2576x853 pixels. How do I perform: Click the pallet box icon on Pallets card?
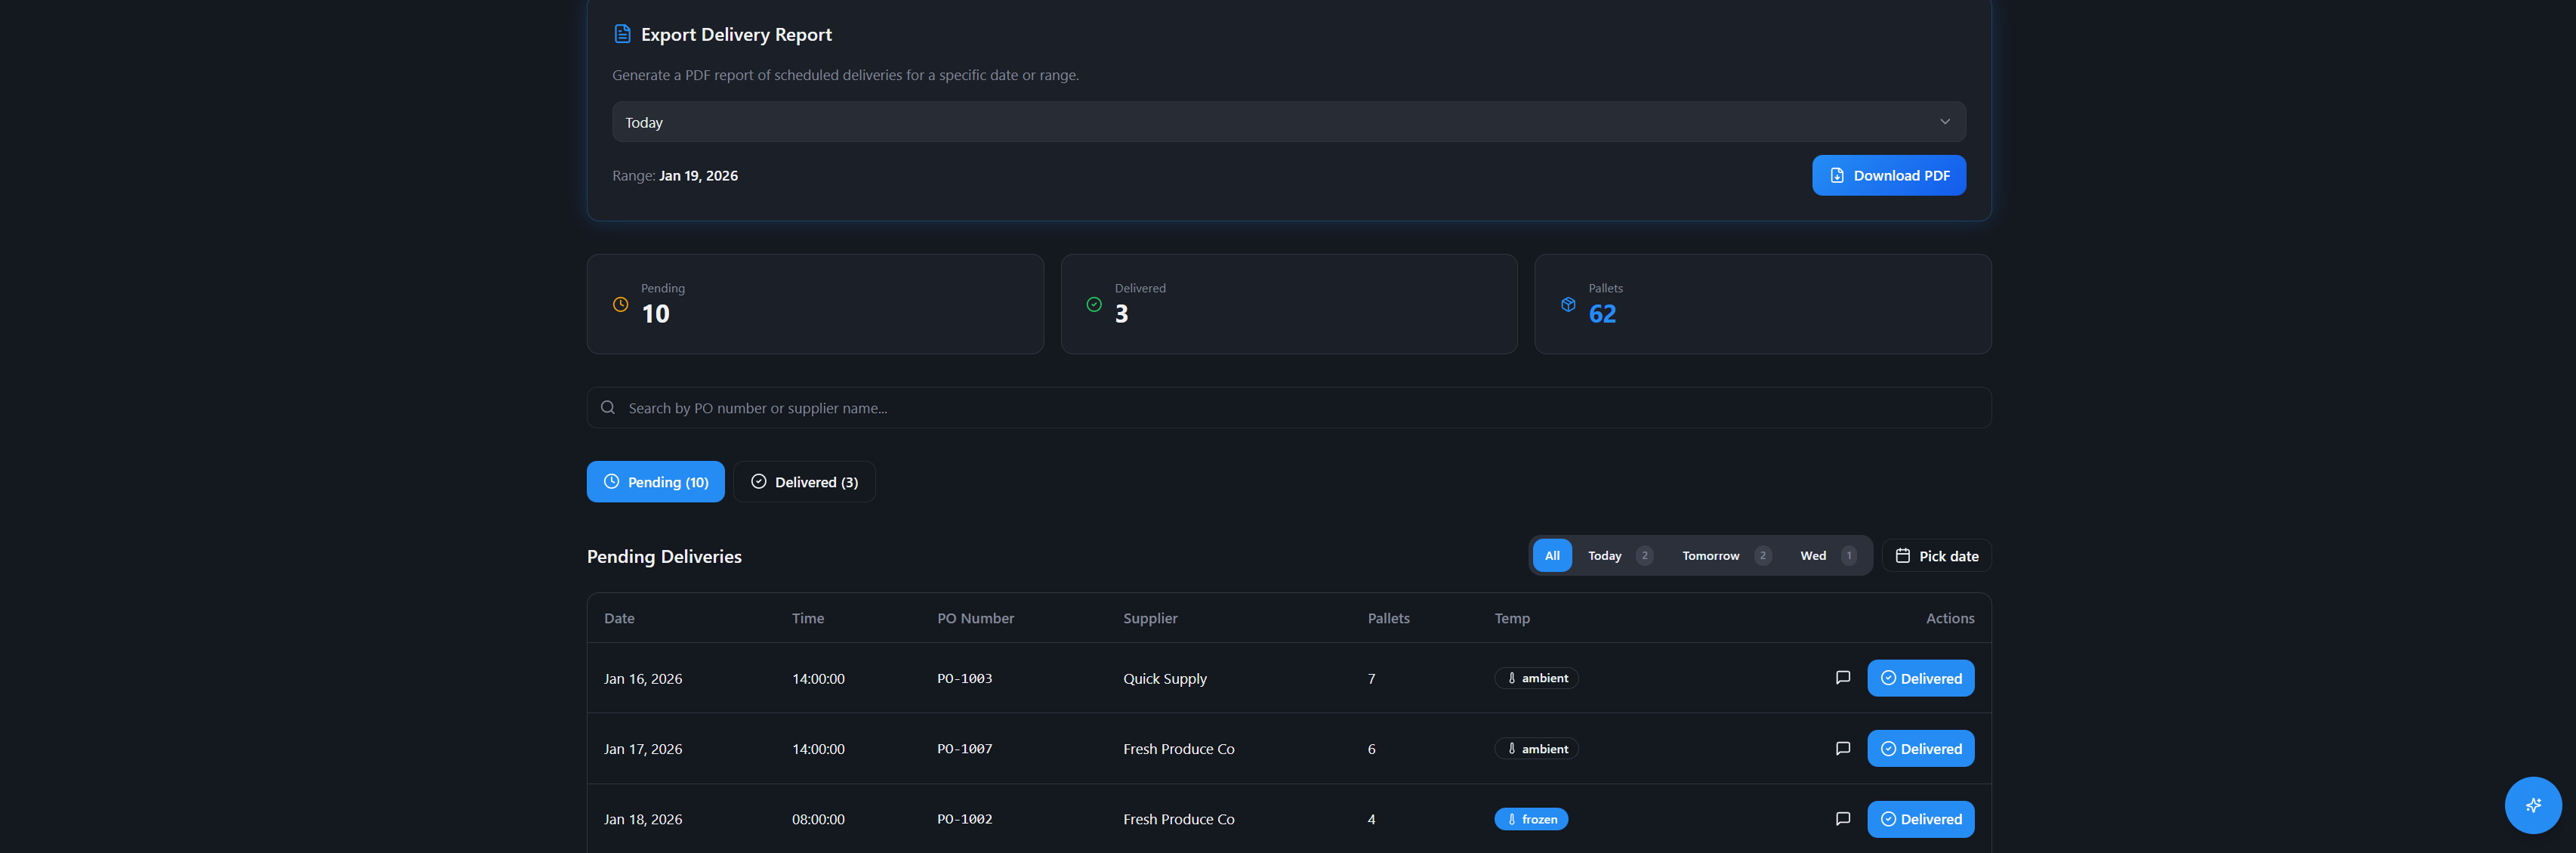[1568, 304]
